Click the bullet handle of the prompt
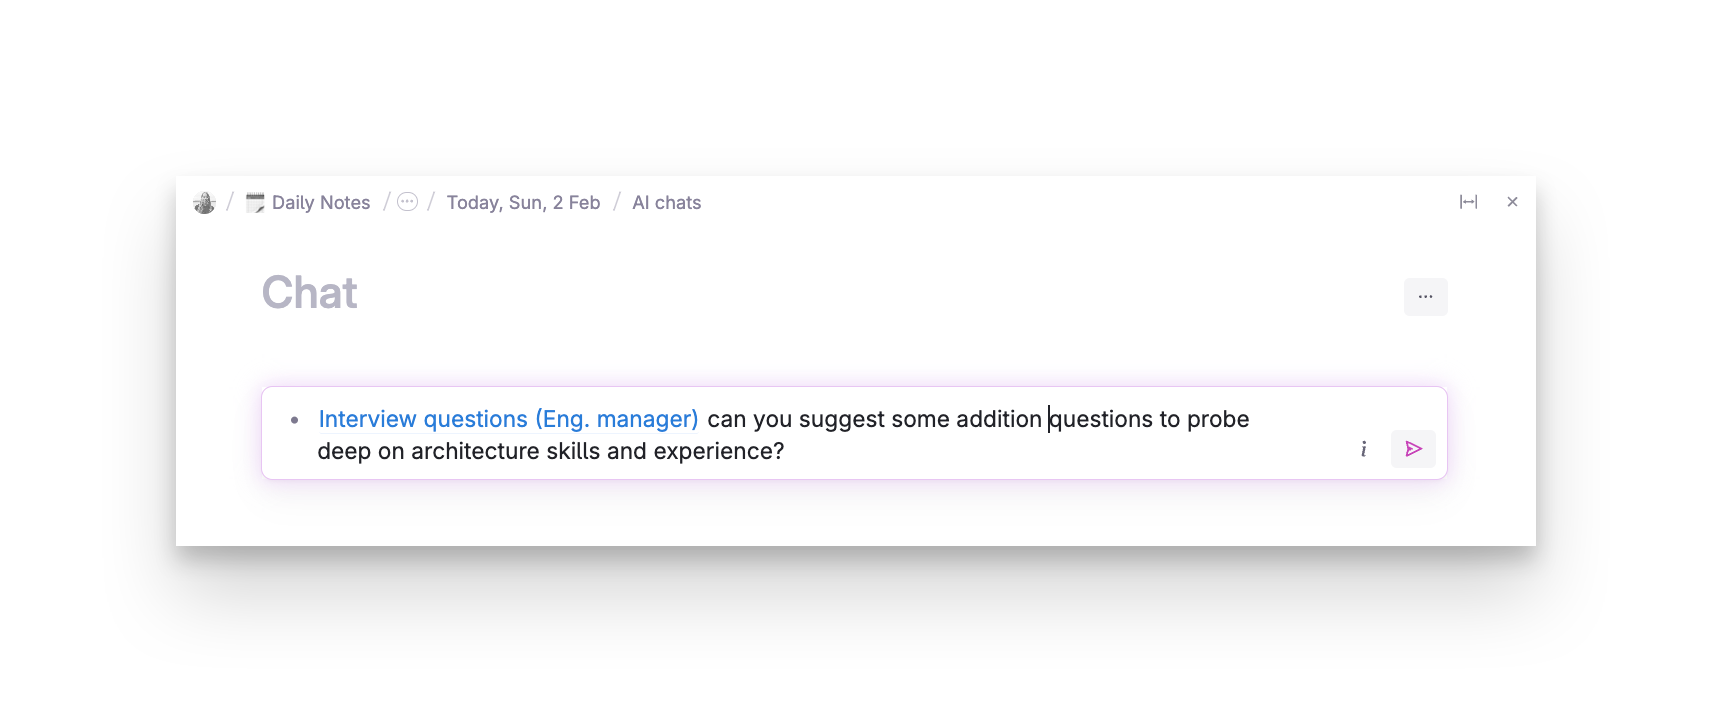 click(294, 420)
